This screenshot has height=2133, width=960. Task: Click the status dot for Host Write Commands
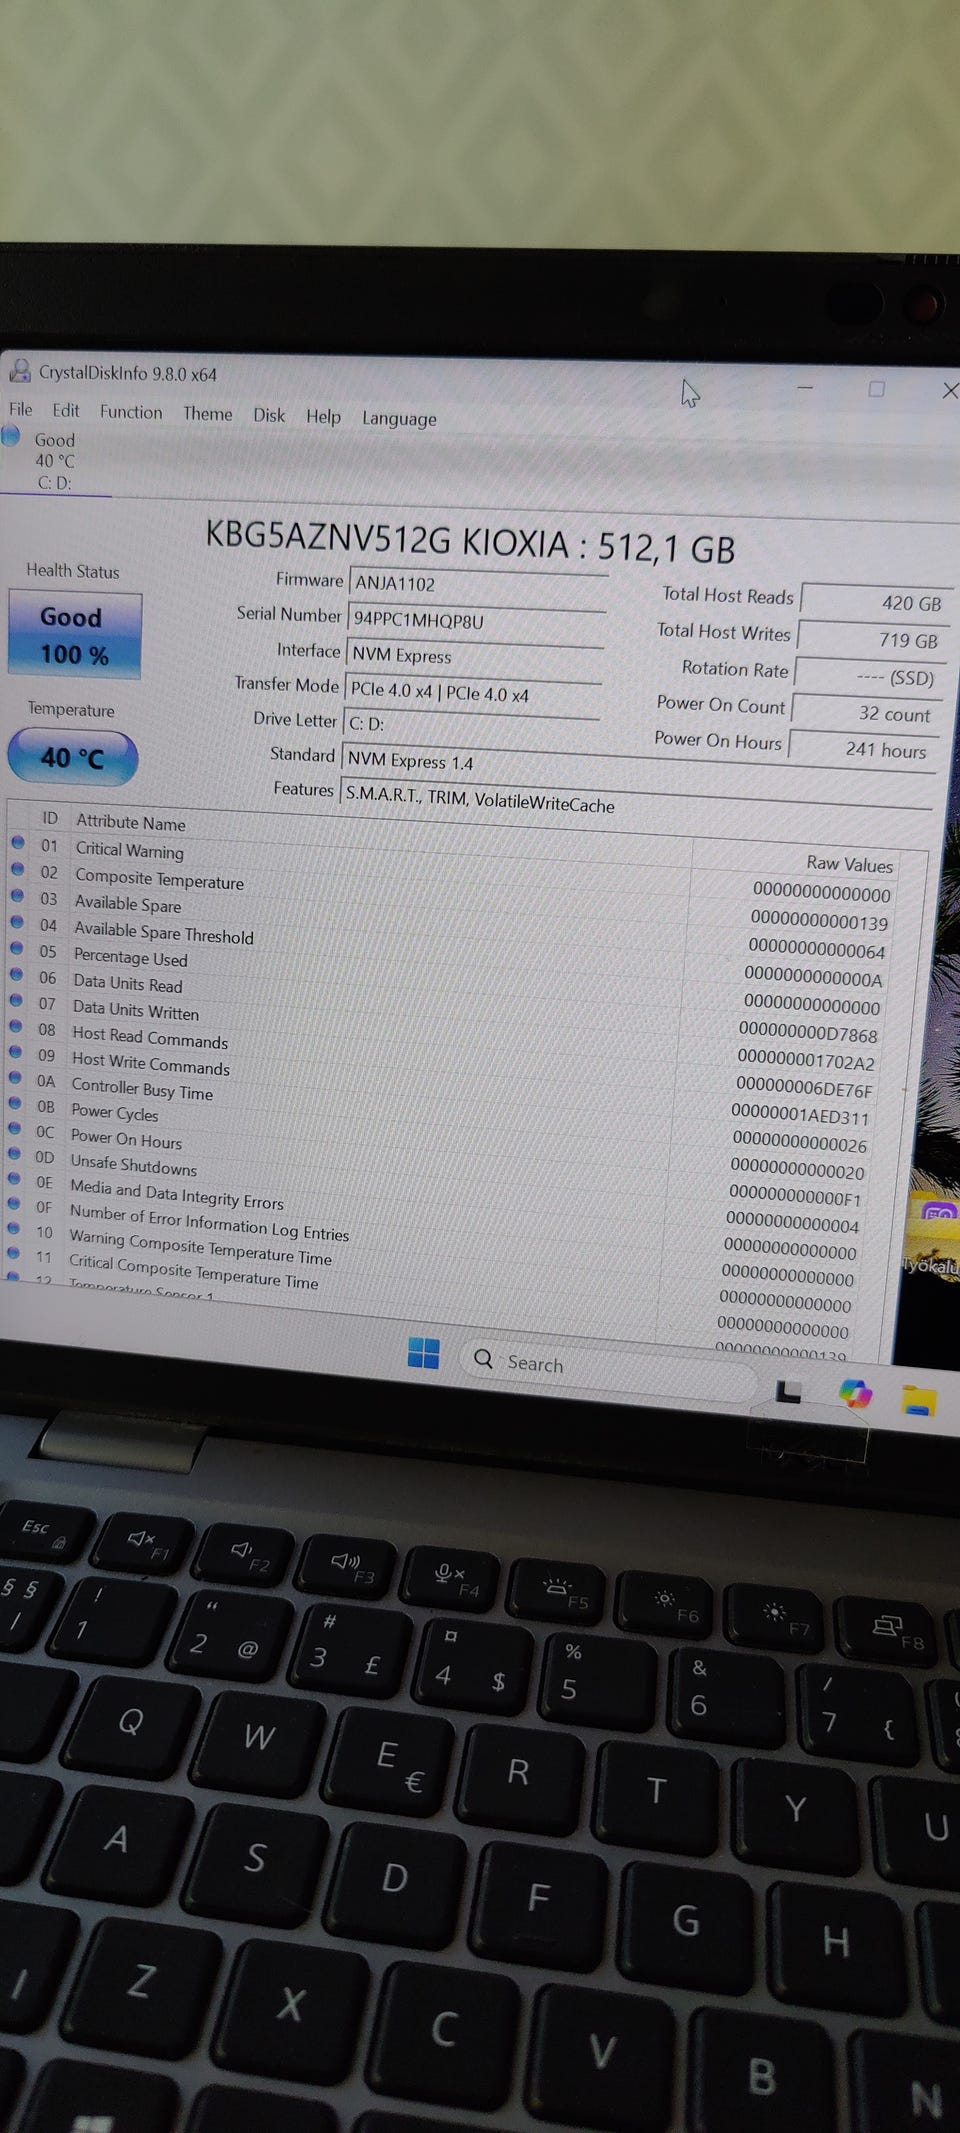15,1052
